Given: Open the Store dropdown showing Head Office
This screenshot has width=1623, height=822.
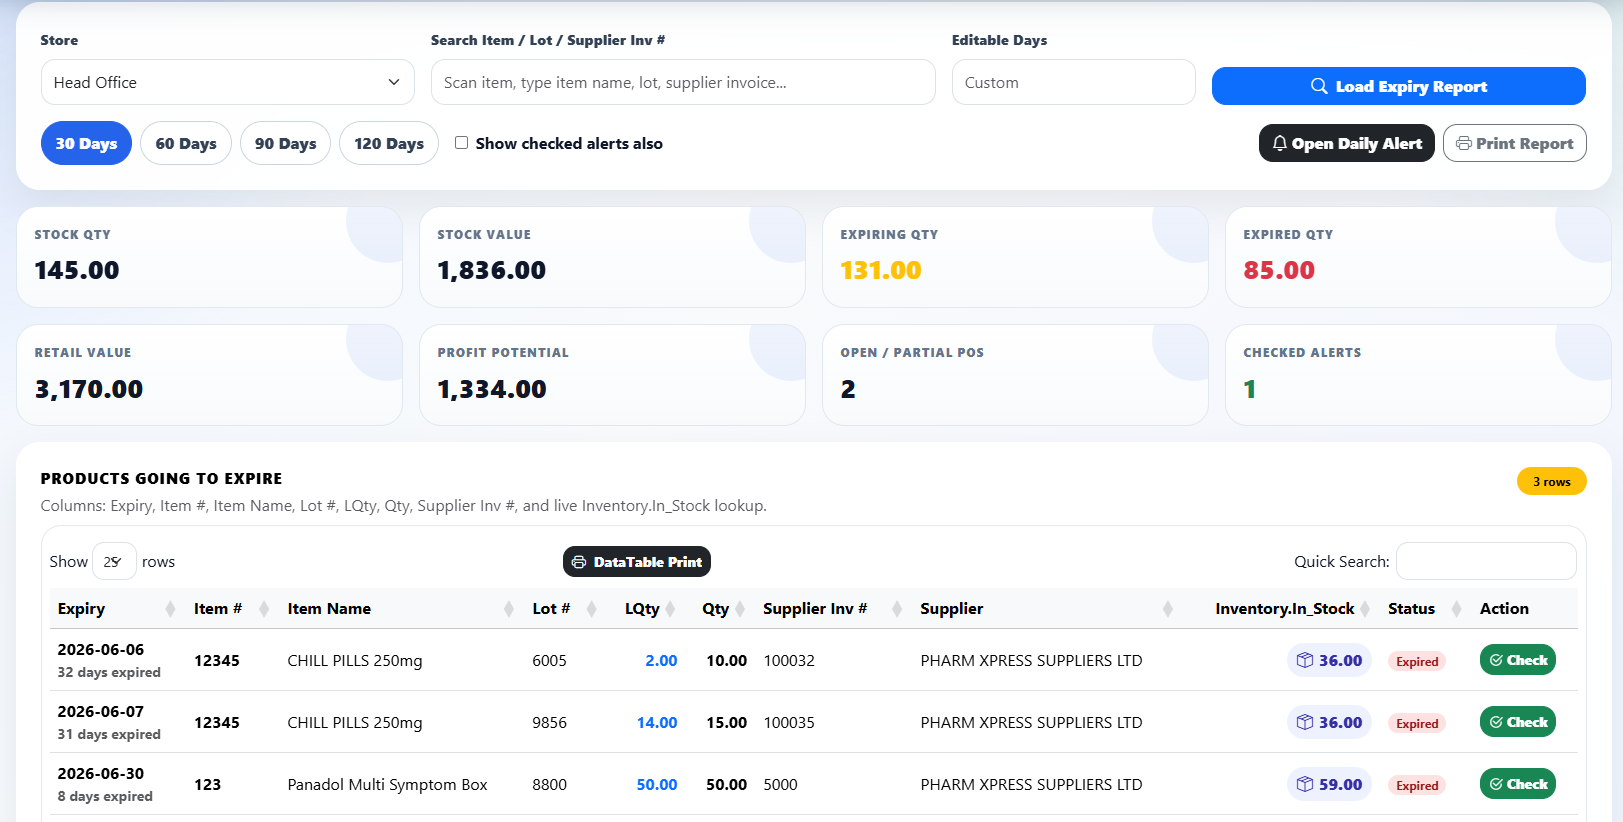Looking at the screenshot, I should (228, 82).
